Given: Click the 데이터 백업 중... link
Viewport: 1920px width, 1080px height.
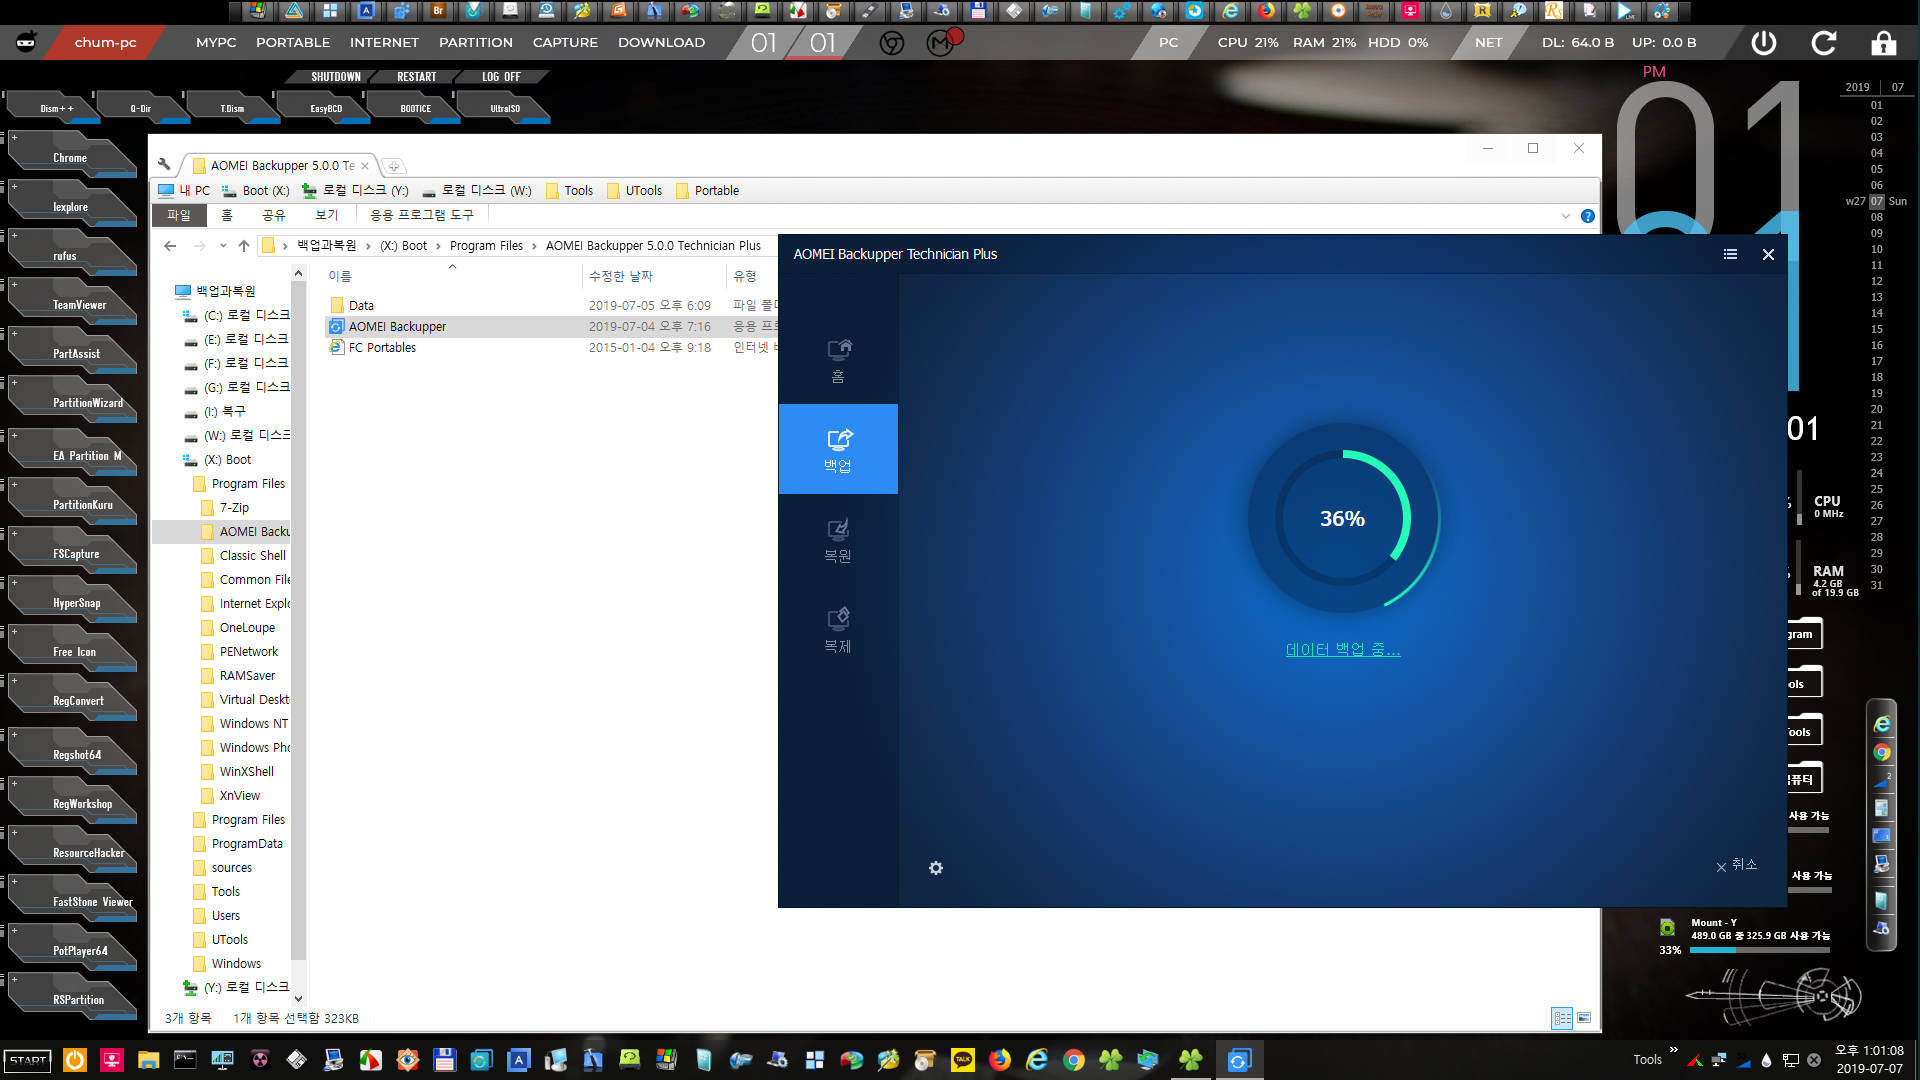Looking at the screenshot, I should coord(1342,649).
